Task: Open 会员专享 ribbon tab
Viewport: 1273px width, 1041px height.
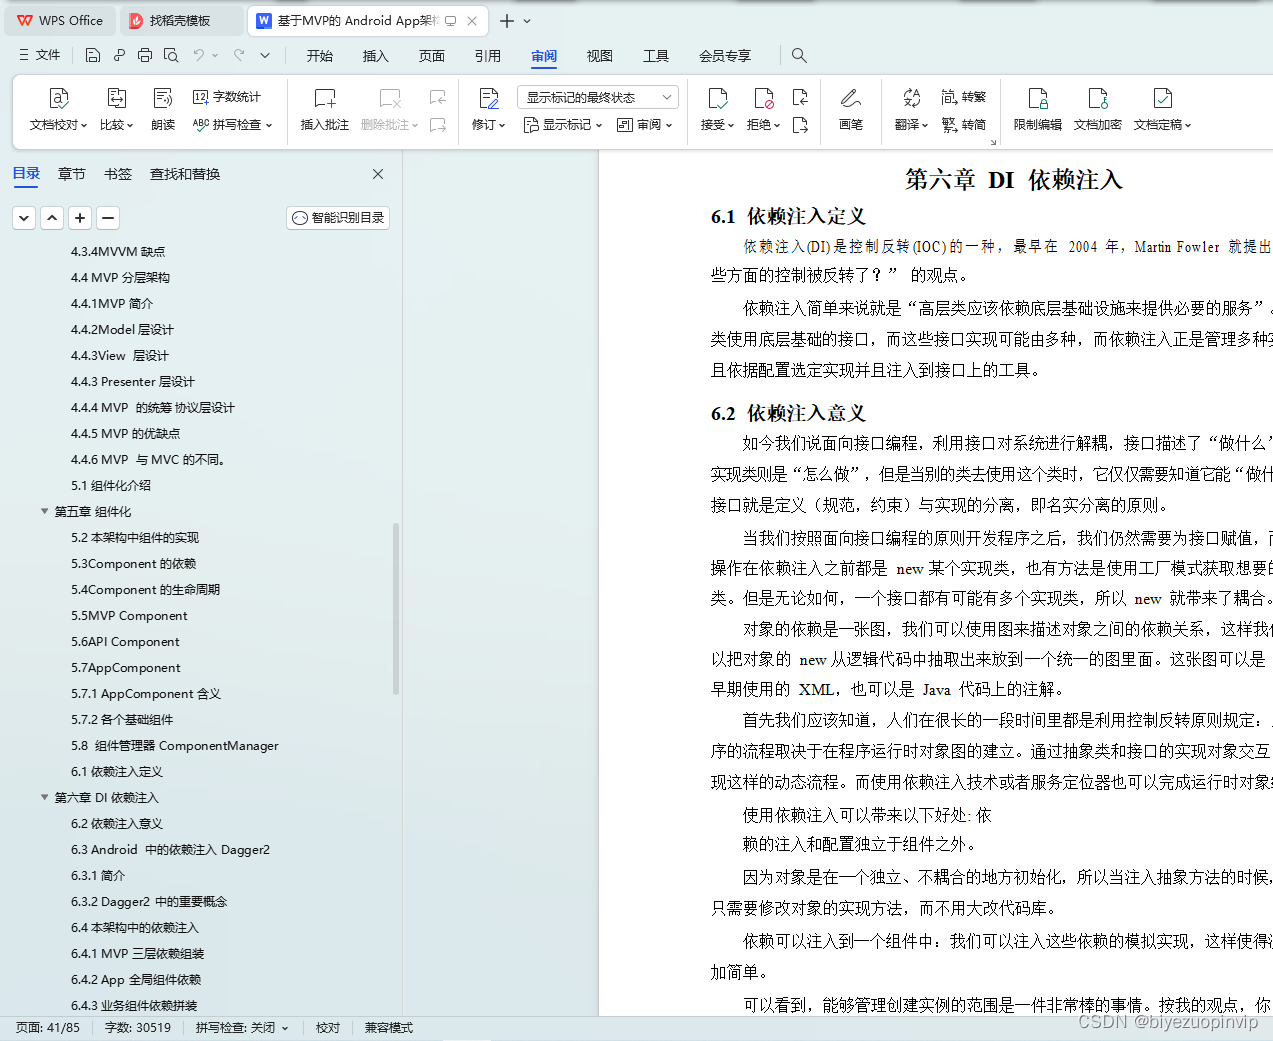Action: pyautogui.click(x=725, y=56)
